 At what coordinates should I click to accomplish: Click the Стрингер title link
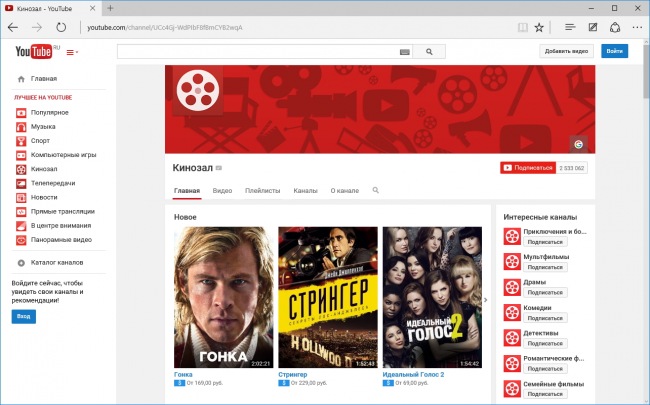pyautogui.click(x=293, y=374)
